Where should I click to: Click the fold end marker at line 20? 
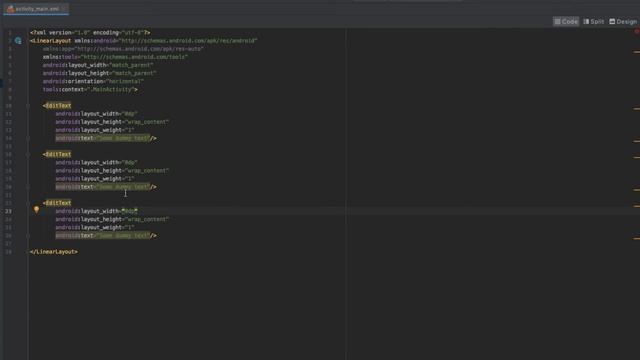click(28, 187)
